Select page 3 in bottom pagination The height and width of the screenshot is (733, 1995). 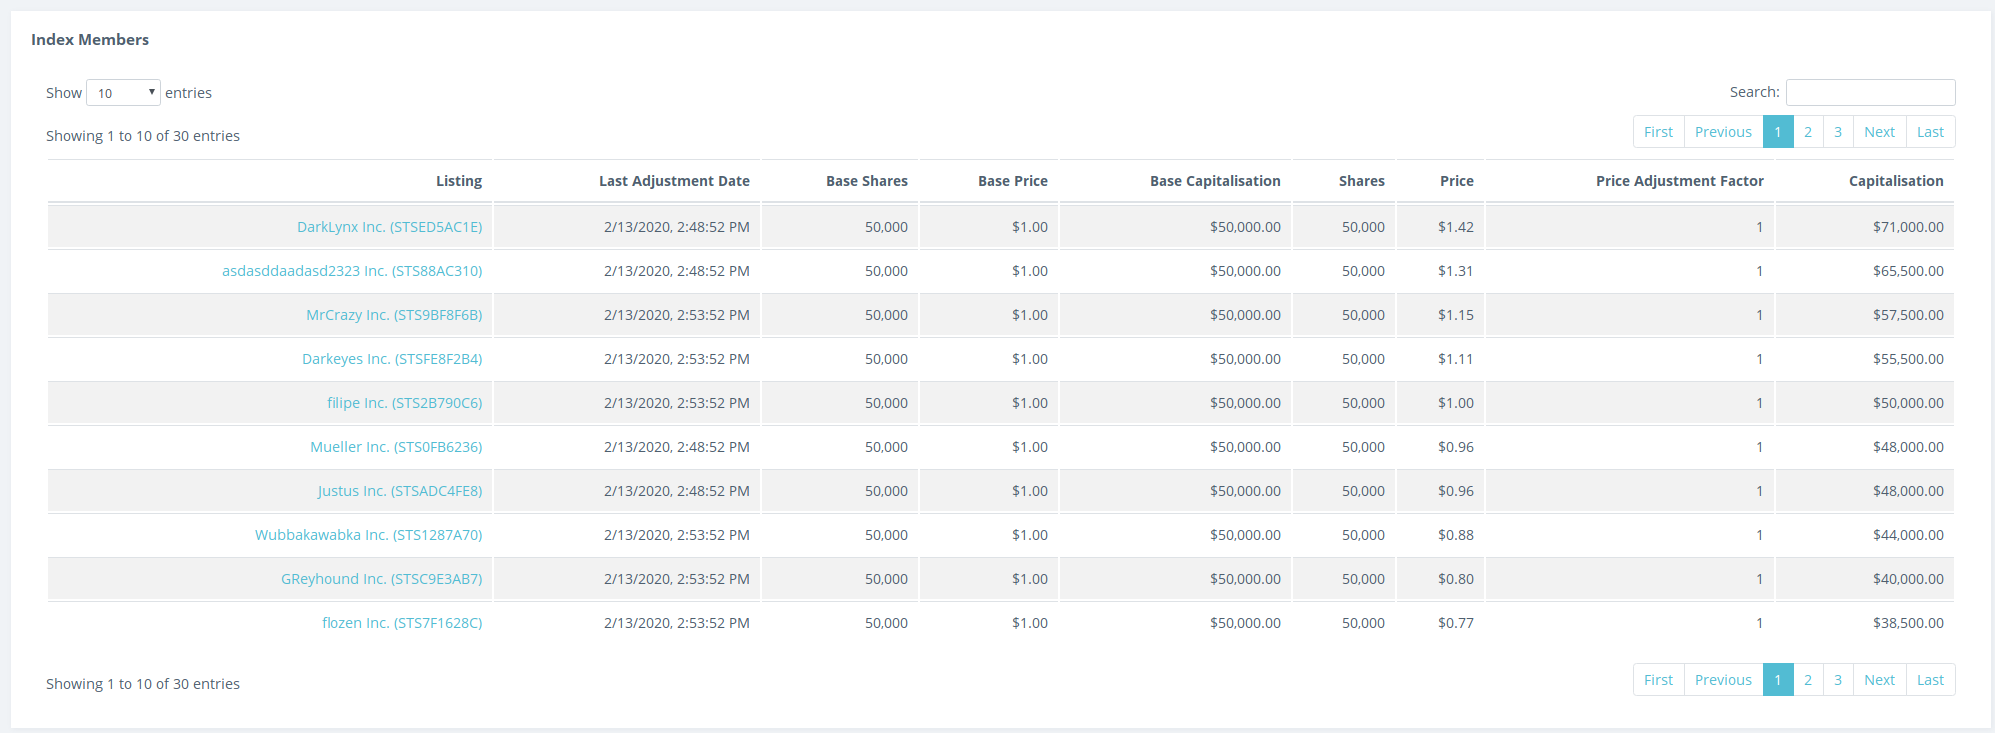(x=1838, y=680)
